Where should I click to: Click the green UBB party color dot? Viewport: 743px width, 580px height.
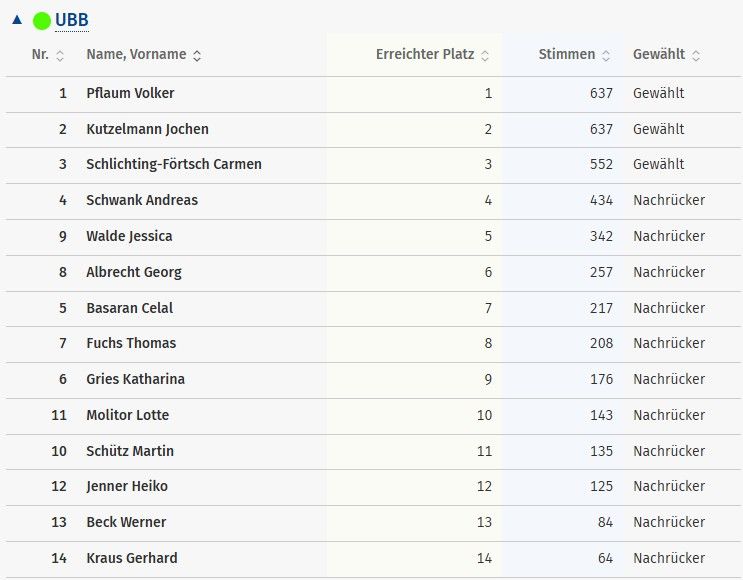(x=42, y=20)
